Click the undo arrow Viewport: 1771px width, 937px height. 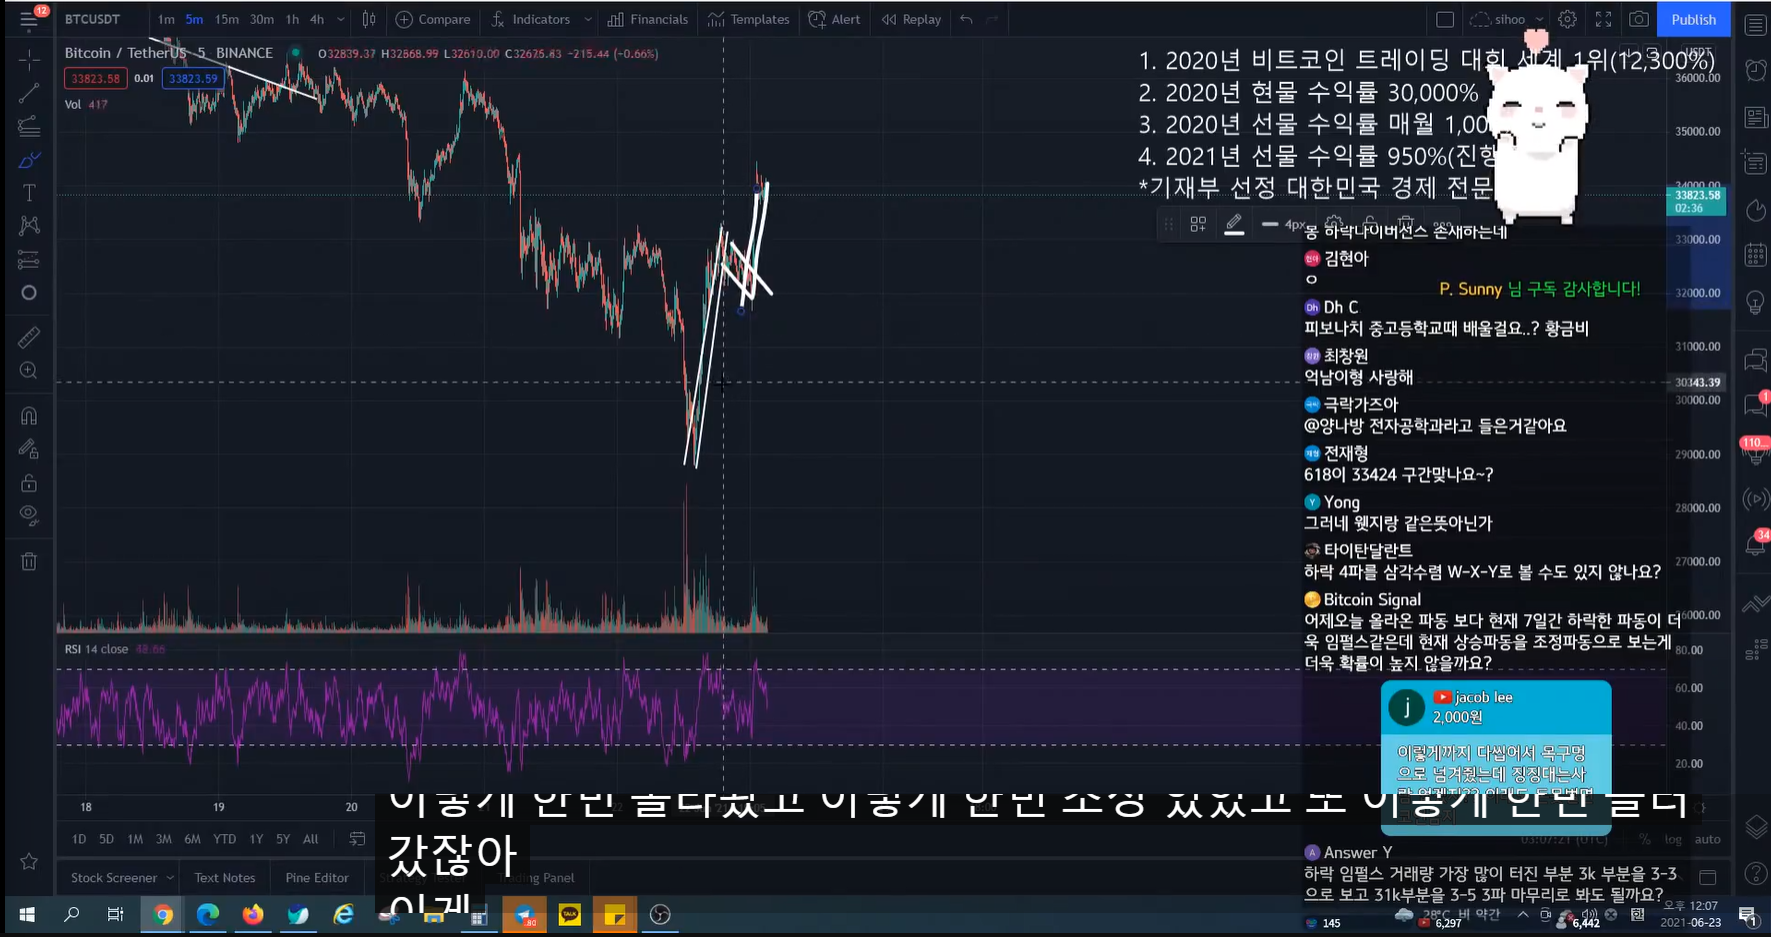[966, 19]
